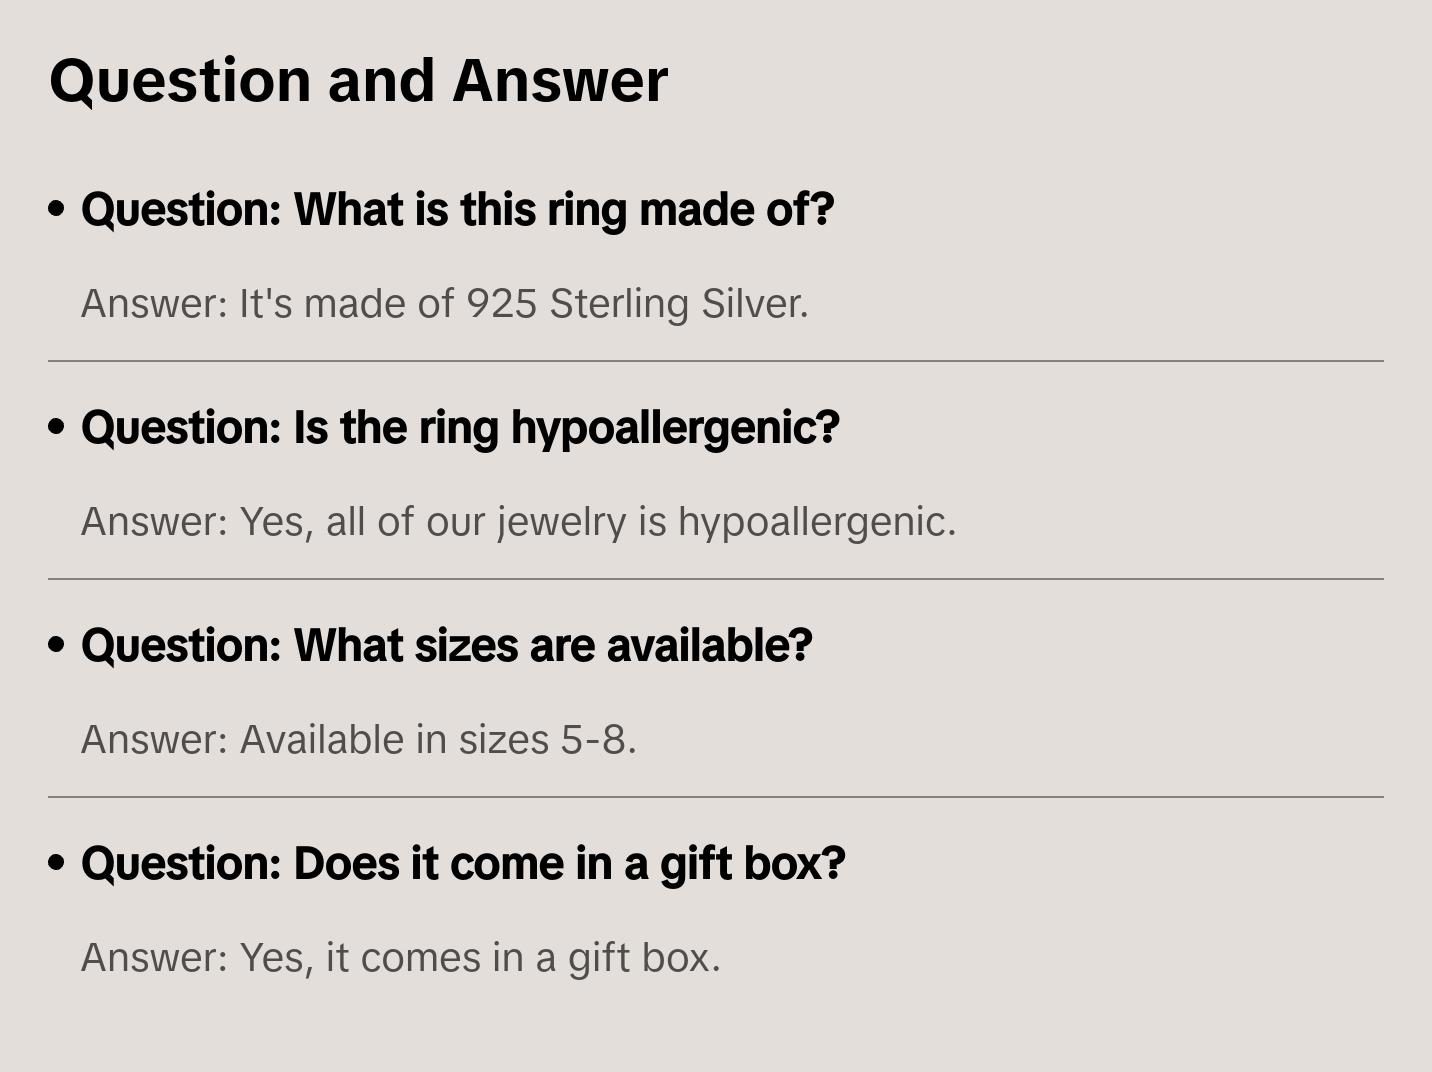Open the 'Does it come in a gift box?' question

tap(463, 863)
